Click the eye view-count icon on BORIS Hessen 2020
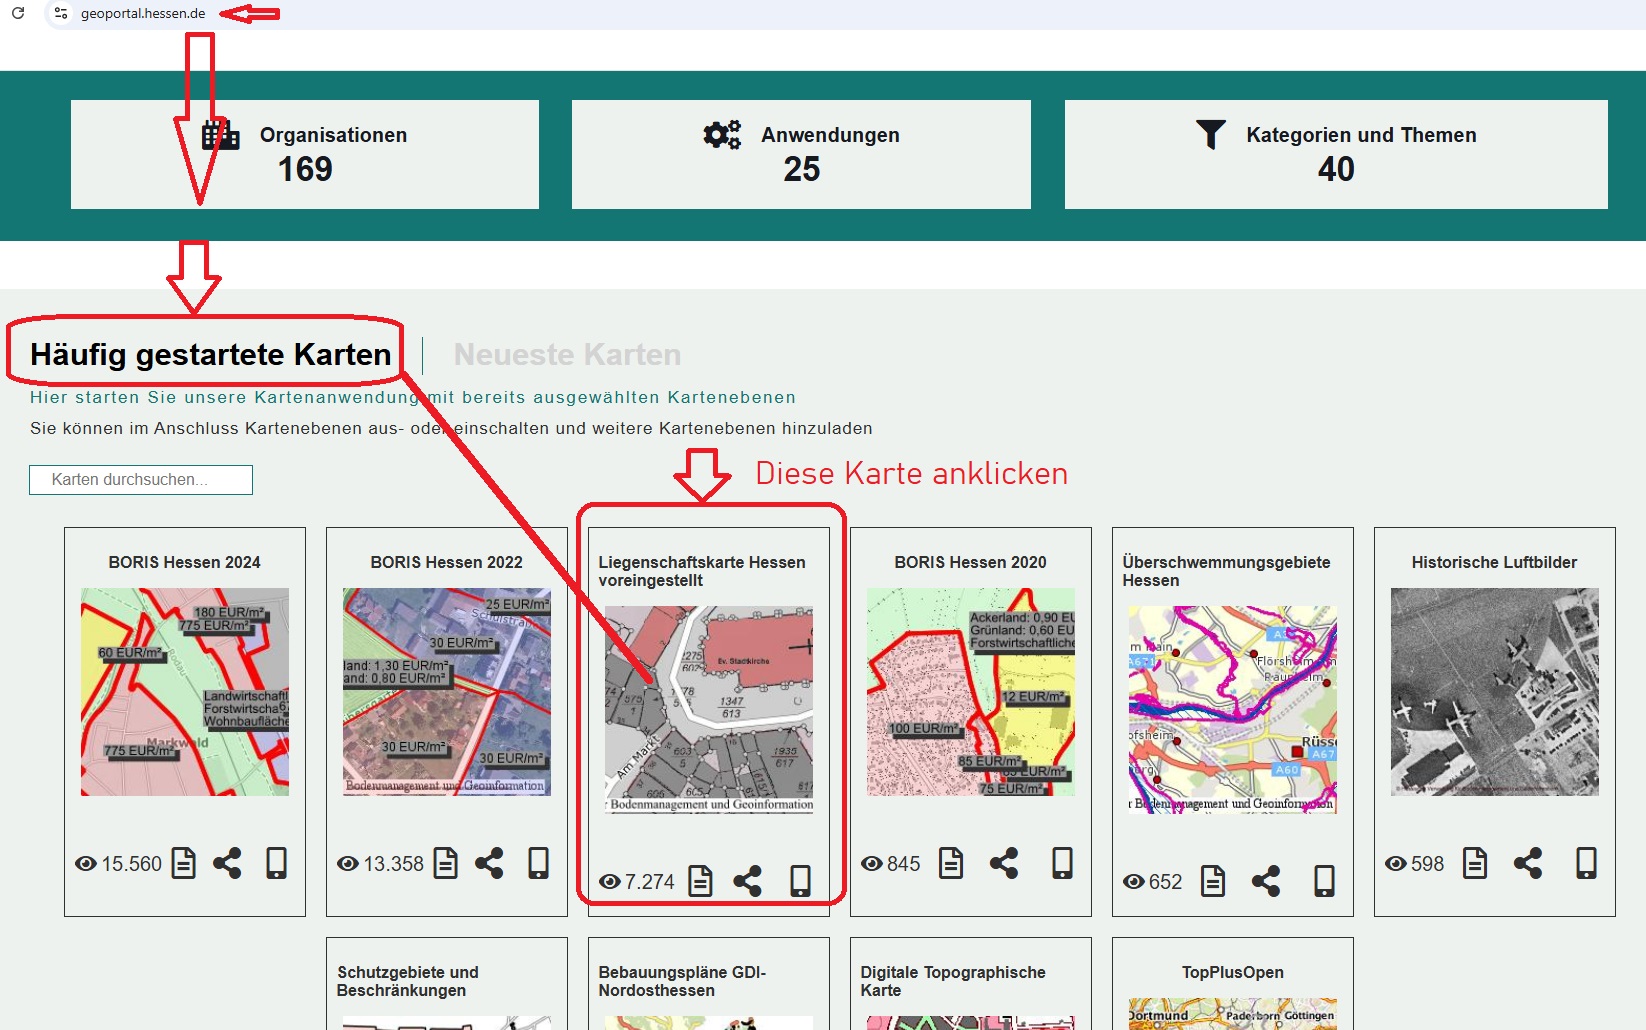The height and width of the screenshot is (1030, 1646). point(872,864)
